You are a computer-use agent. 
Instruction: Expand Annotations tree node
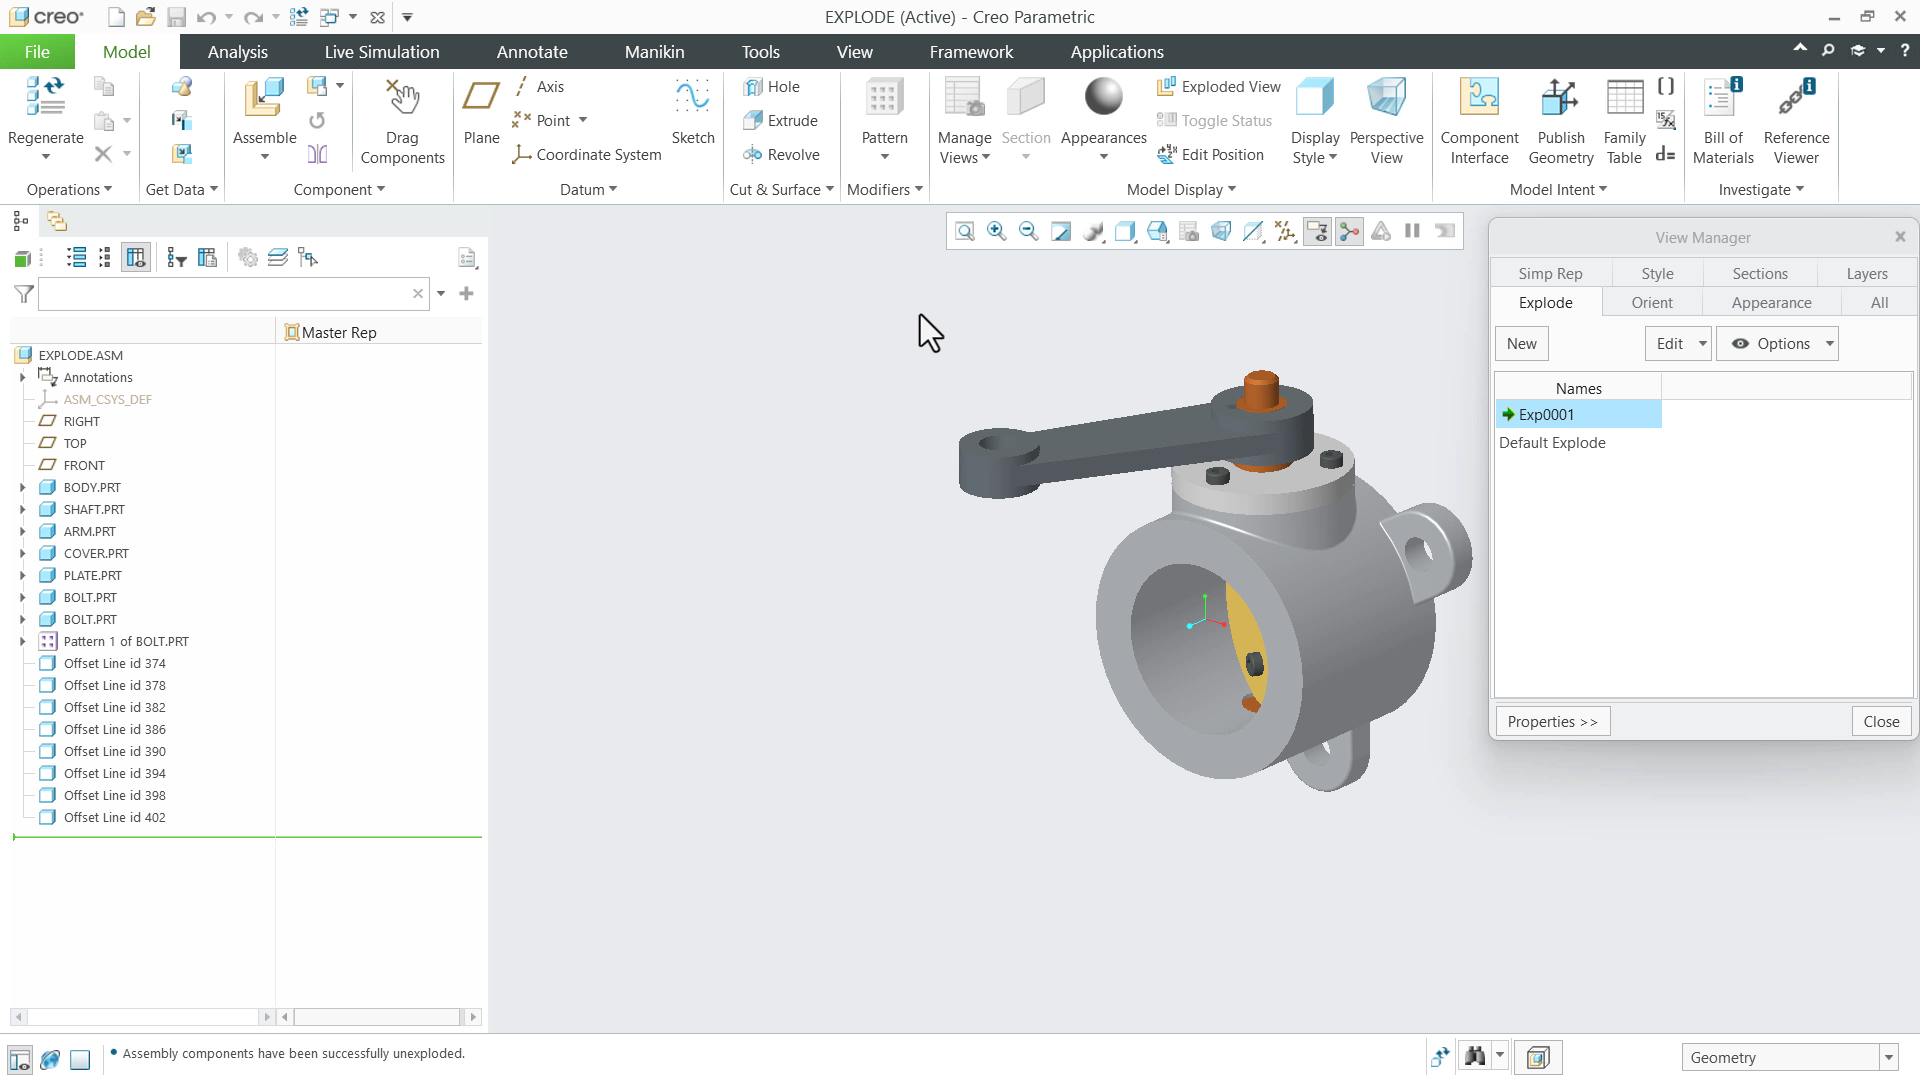tap(22, 378)
